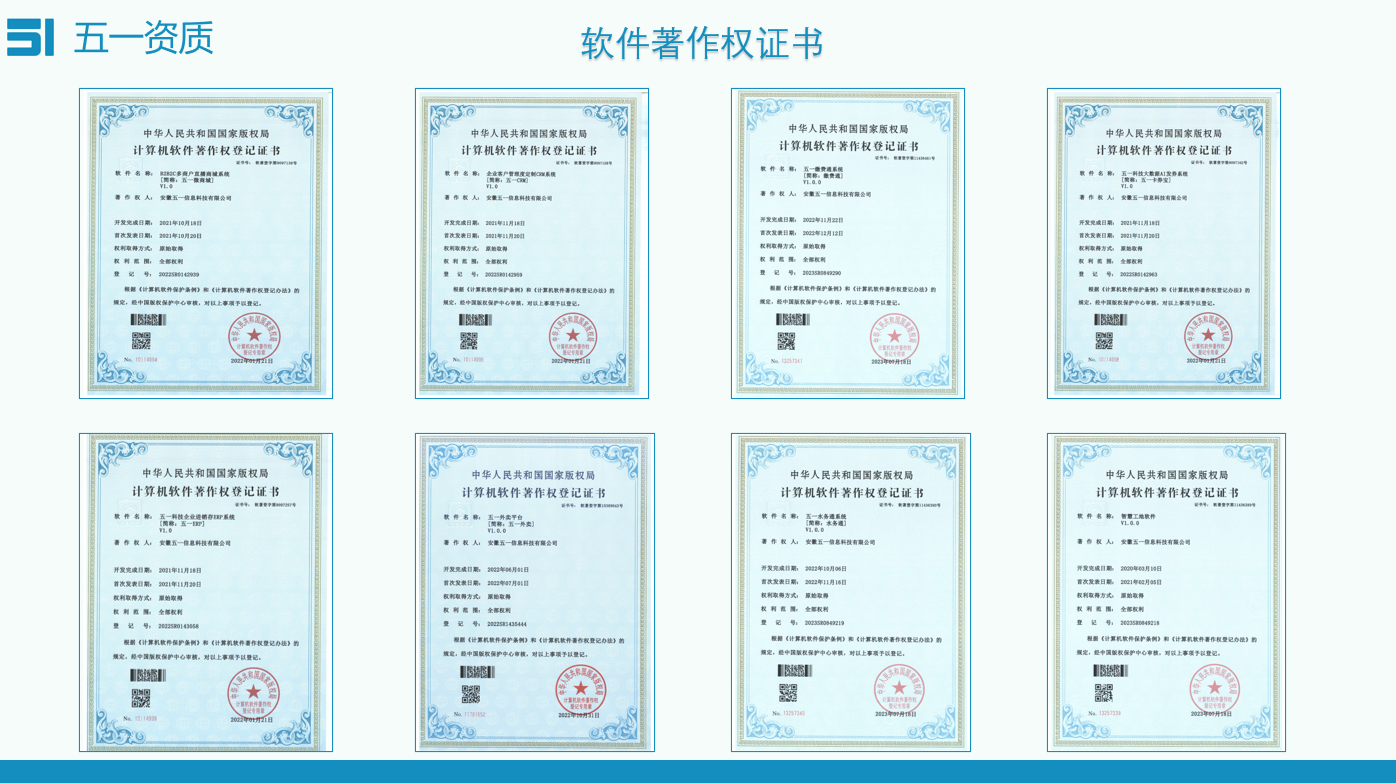The image size is (1396, 783).
Task: Click the 五一资质 header text
Action: point(143,38)
